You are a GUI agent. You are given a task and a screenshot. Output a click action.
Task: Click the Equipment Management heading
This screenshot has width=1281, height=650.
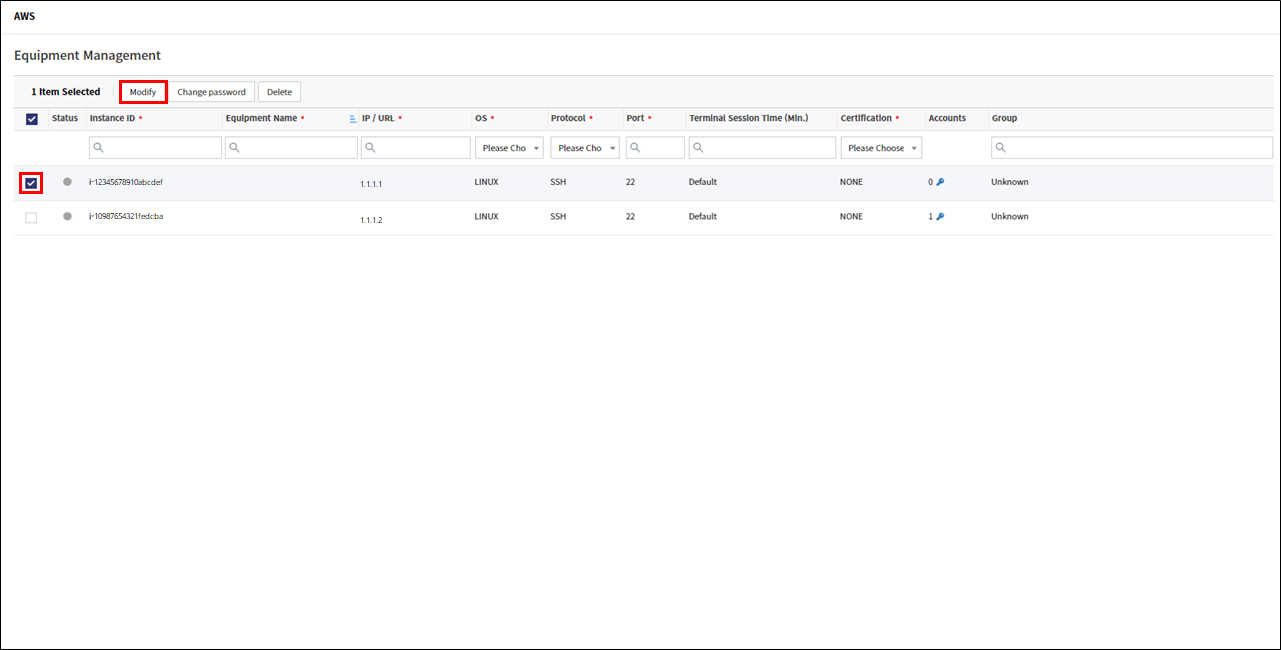click(x=87, y=55)
